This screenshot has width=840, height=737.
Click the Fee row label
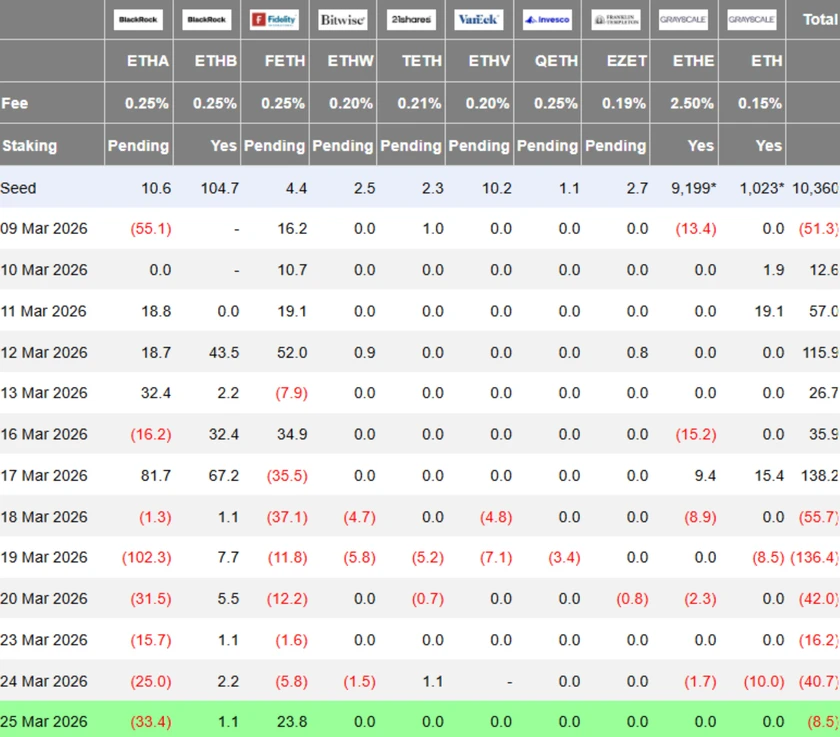pos(15,103)
